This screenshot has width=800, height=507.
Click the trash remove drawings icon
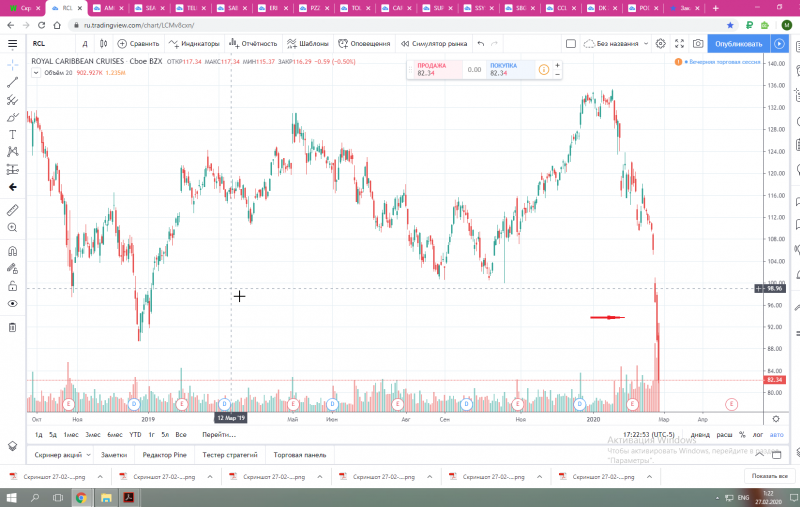coord(12,327)
